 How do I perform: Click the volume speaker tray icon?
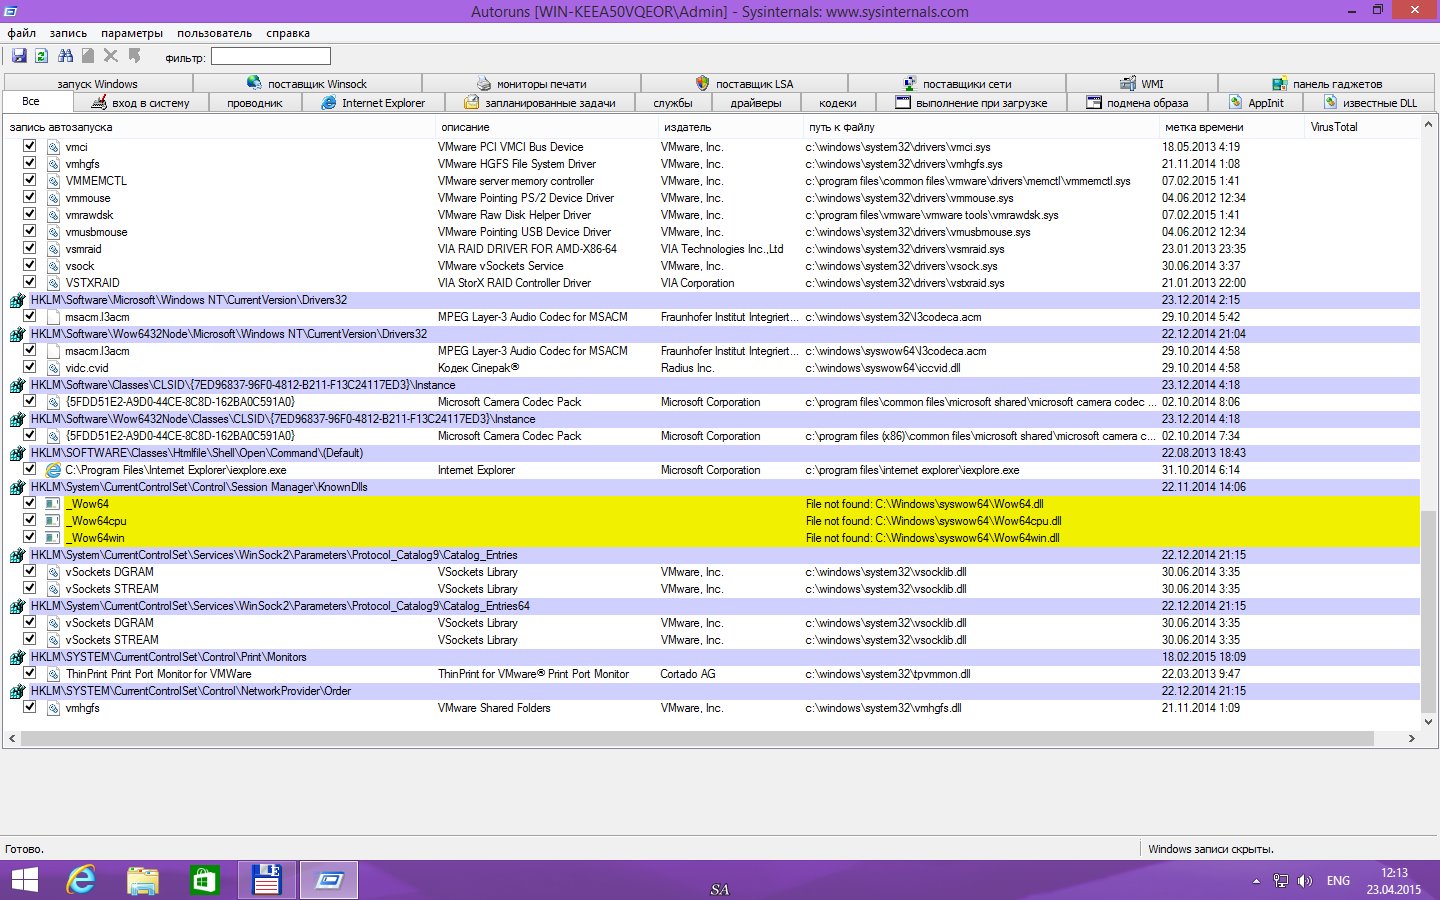(x=1304, y=881)
